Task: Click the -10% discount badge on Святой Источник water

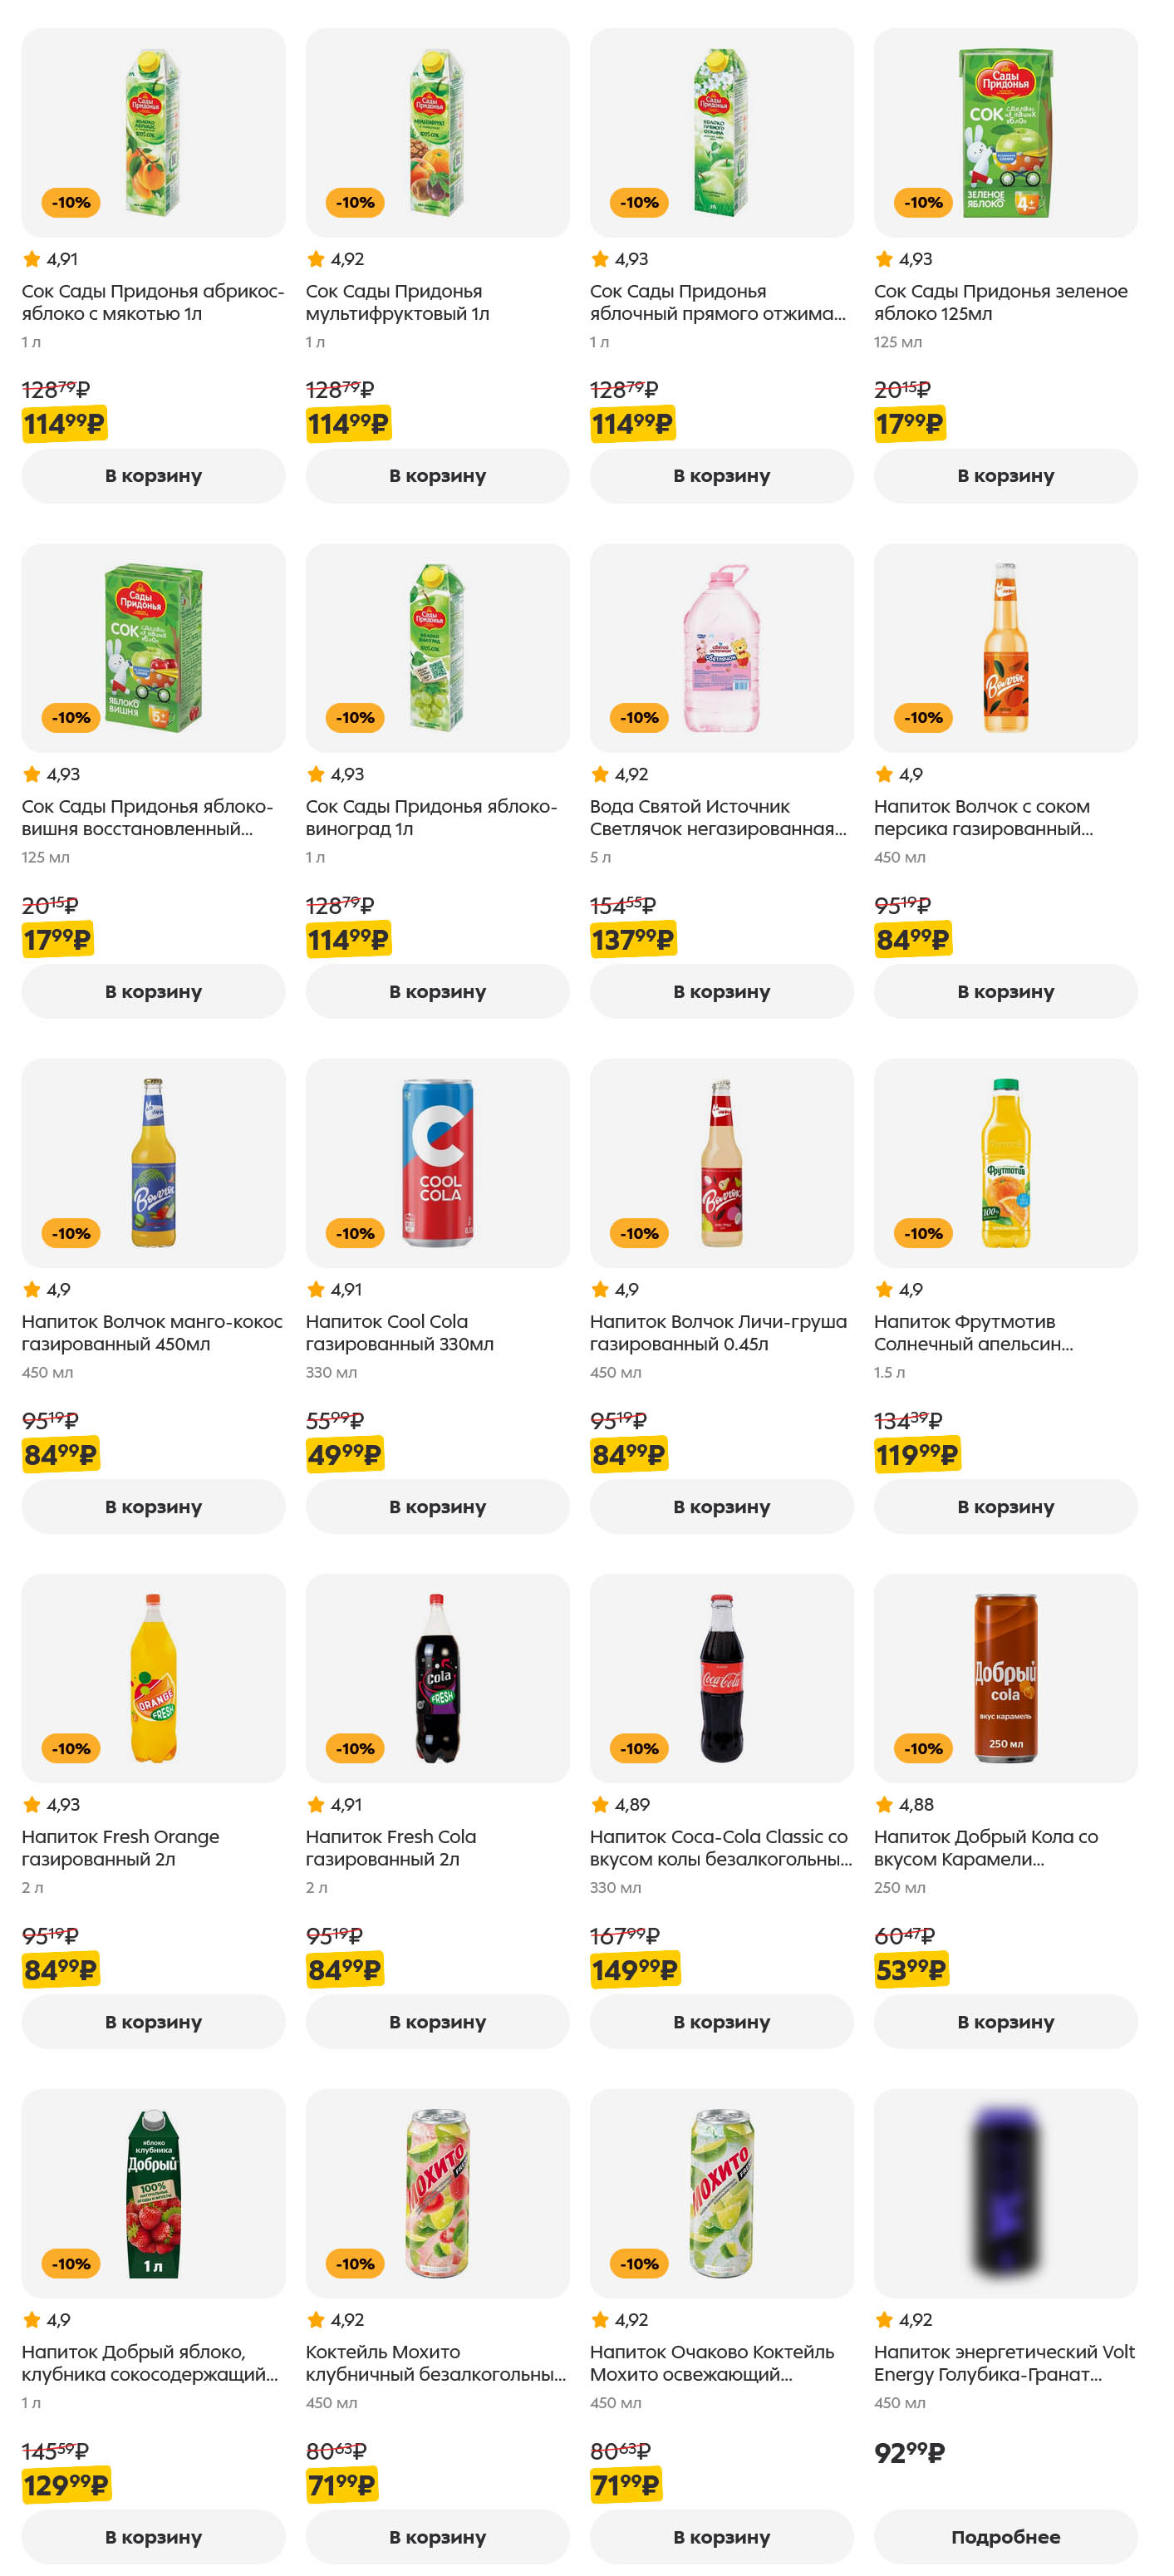Action: click(639, 718)
